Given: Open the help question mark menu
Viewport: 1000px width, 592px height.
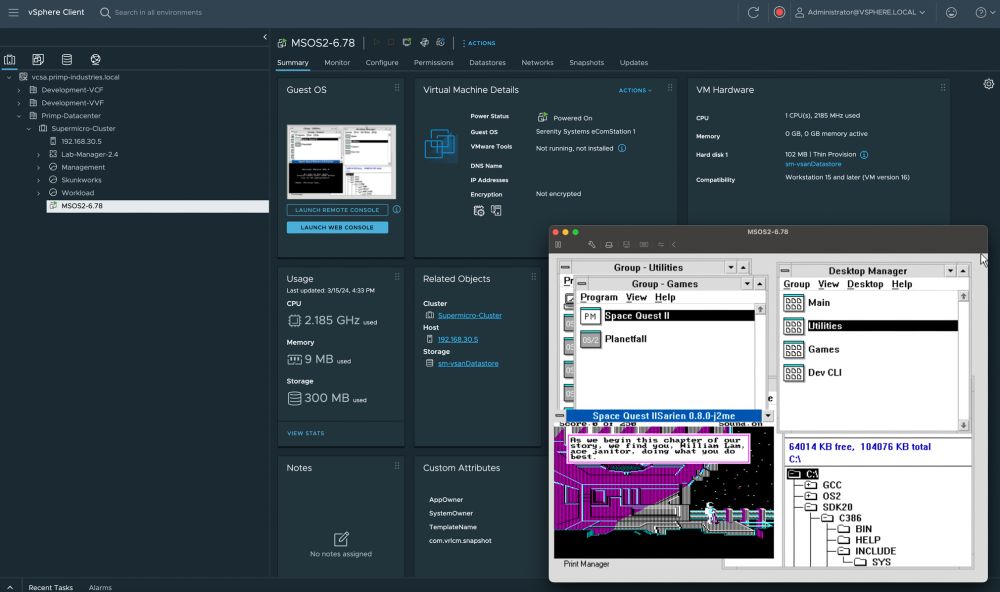Looking at the screenshot, I should coord(983,12).
